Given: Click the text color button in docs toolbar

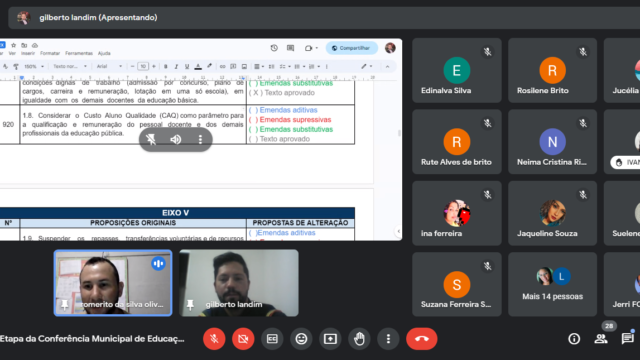Looking at the screenshot, I should click(x=198, y=67).
